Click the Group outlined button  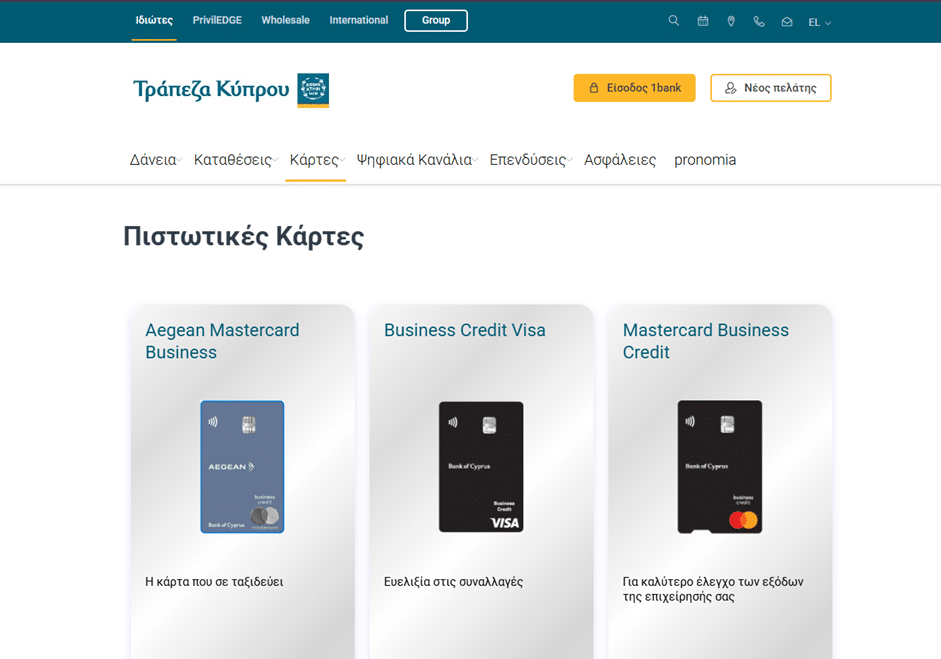pyautogui.click(x=436, y=20)
